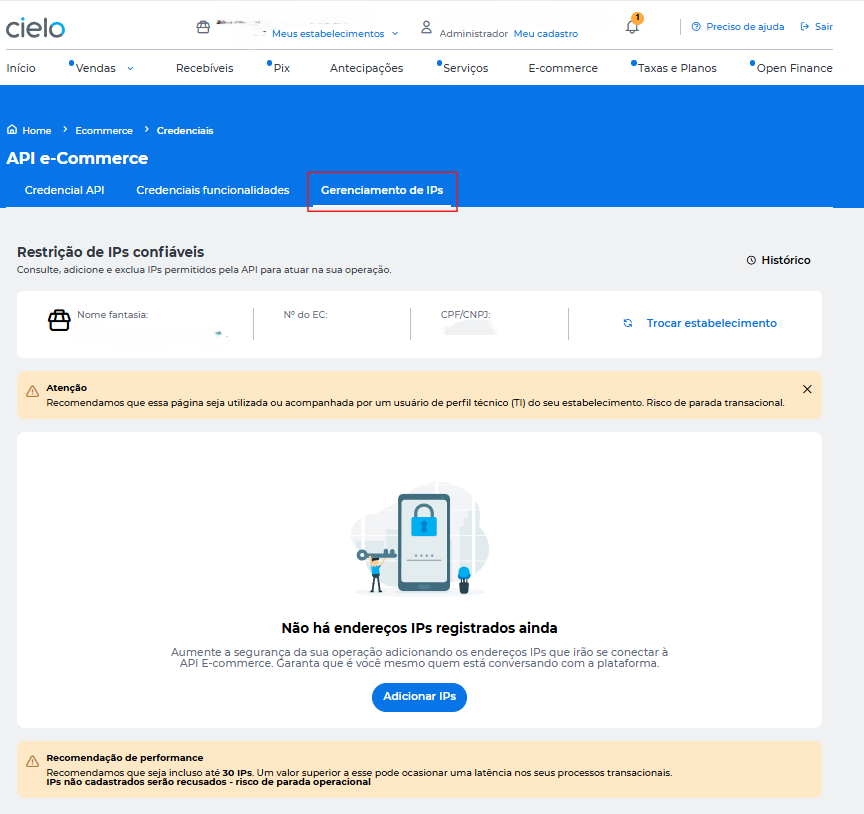Click the phone lock illustration
Screen dimensions: 864x814
click(420, 540)
